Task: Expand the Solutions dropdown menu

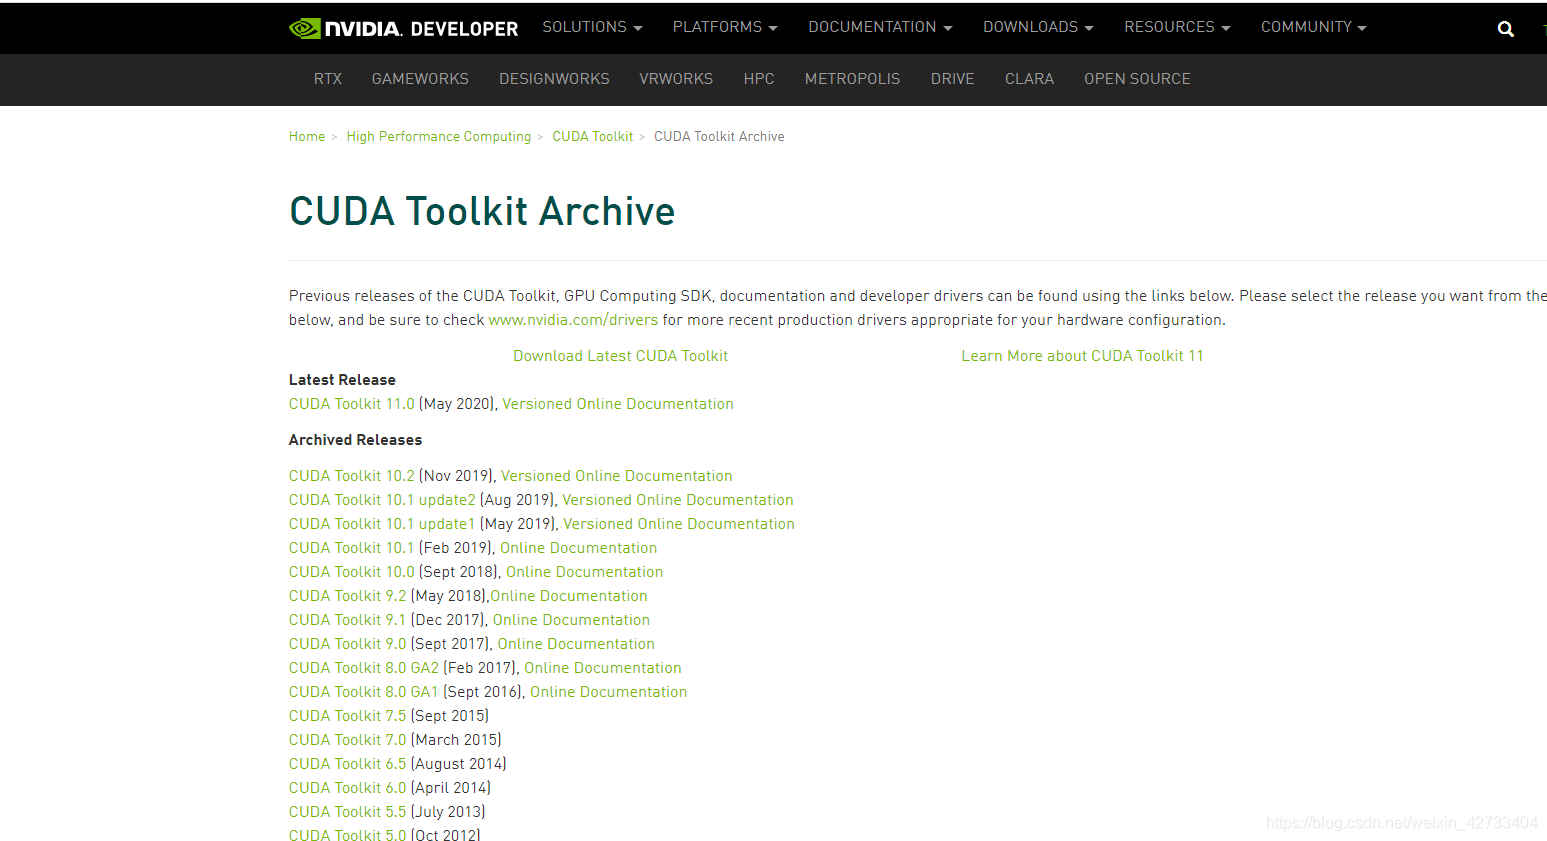Action: pyautogui.click(x=592, y=27)
